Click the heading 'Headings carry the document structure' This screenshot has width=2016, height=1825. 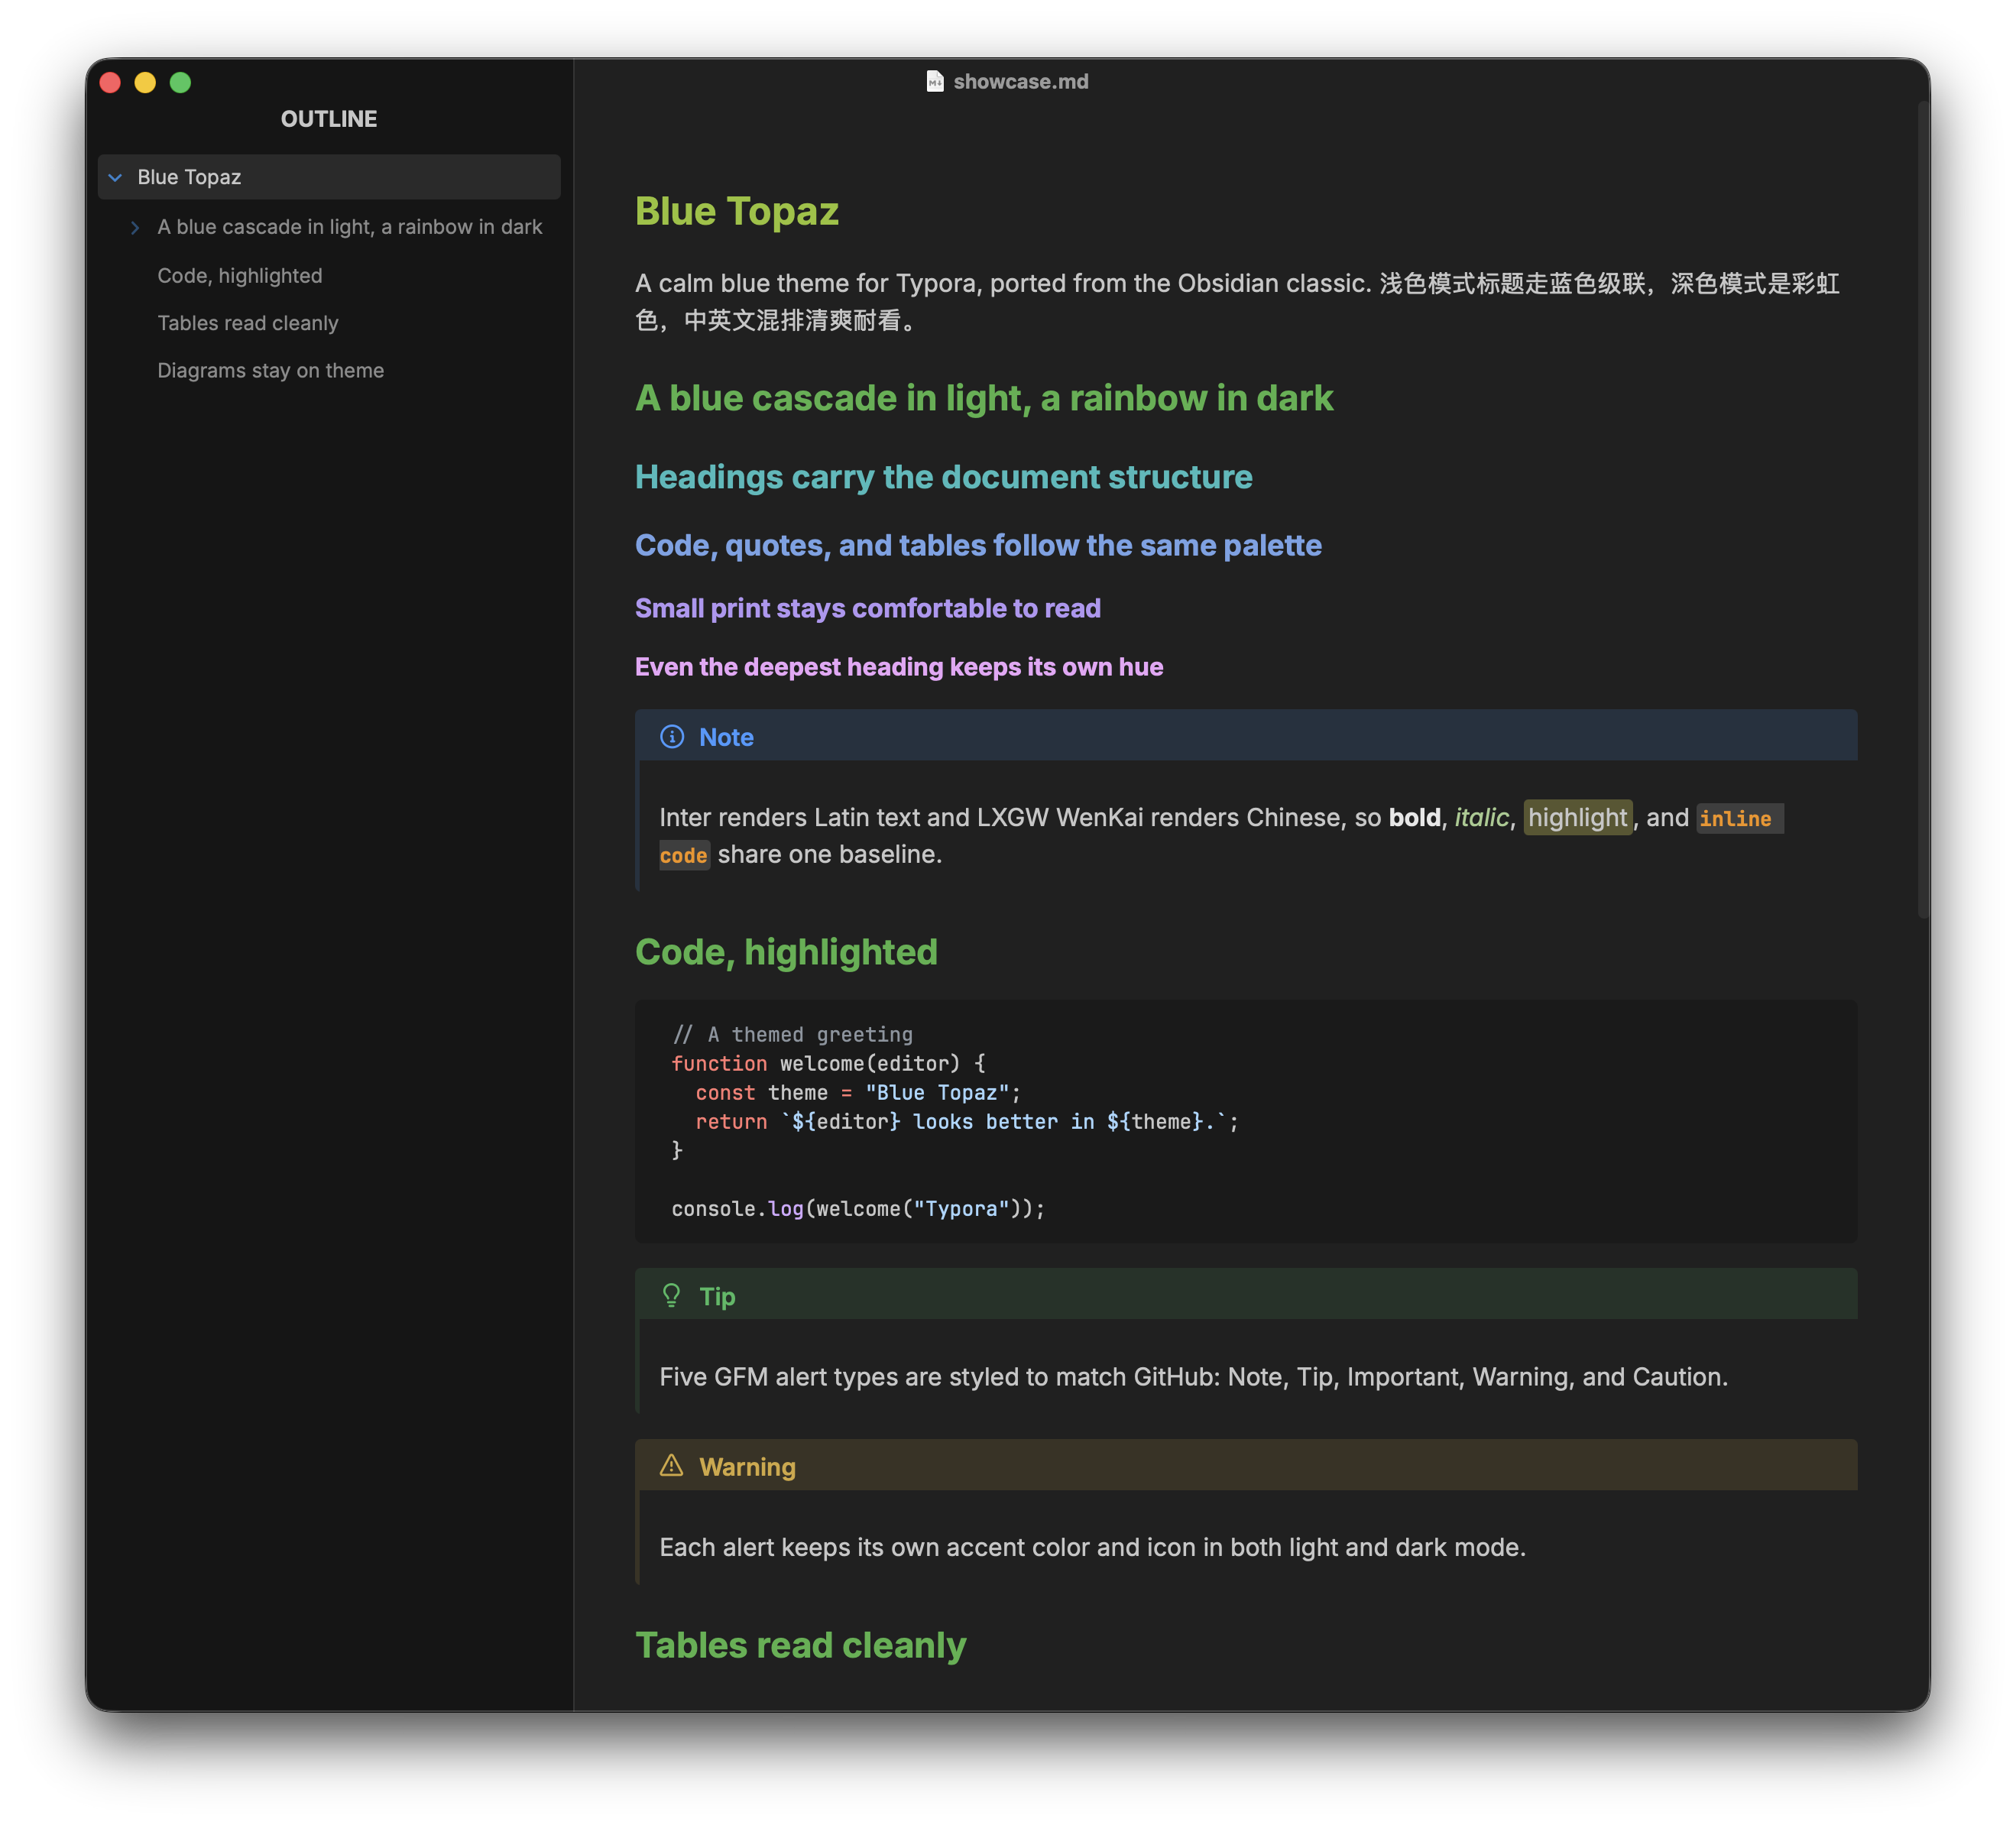pos(944,477)
